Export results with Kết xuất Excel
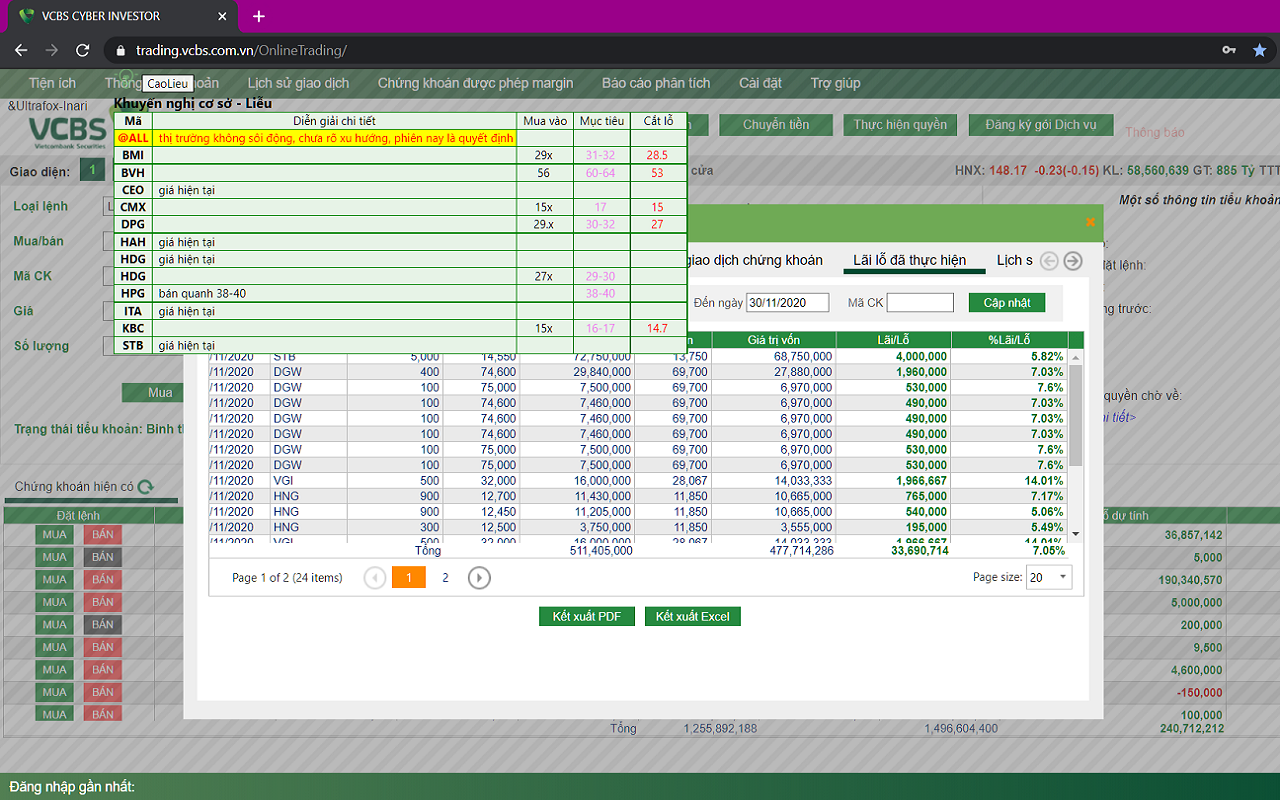 tap(693, 616)
